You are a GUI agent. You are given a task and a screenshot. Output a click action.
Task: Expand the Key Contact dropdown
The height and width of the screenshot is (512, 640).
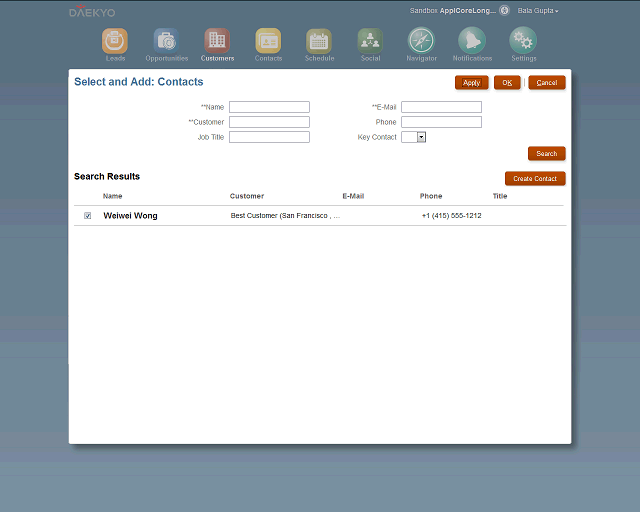pyautogui.click(x=421, y=137)
